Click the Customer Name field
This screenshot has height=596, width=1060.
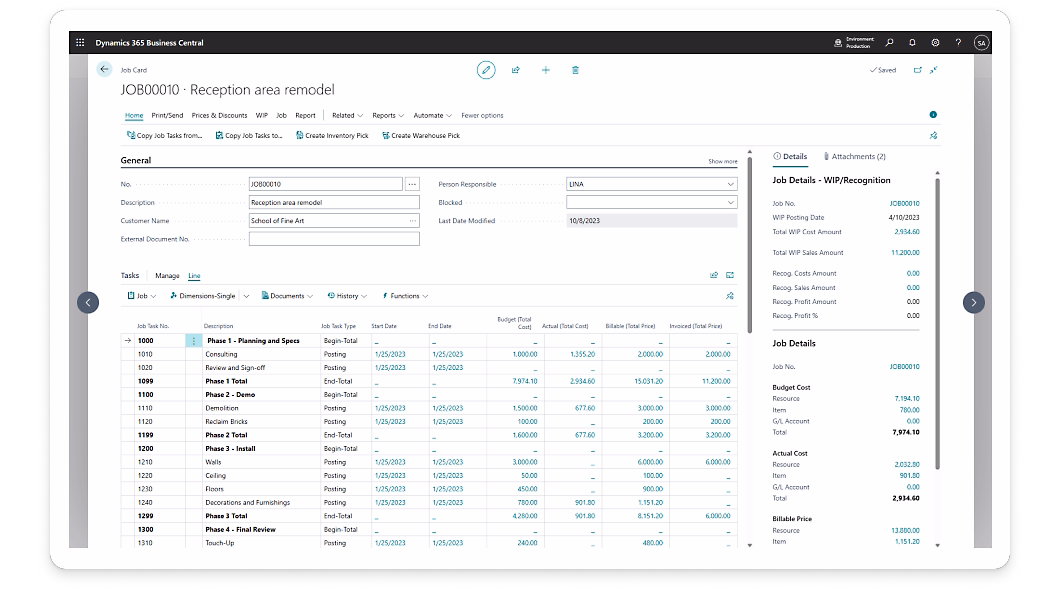334,220
